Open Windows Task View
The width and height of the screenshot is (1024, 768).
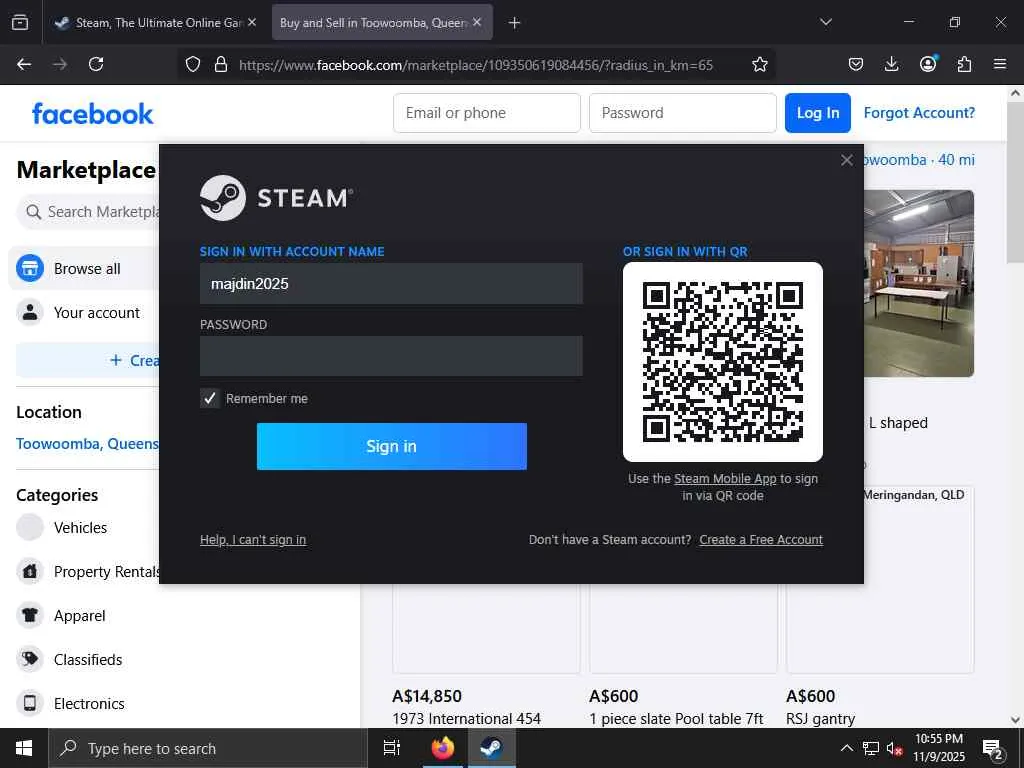(x=391, y=748)
